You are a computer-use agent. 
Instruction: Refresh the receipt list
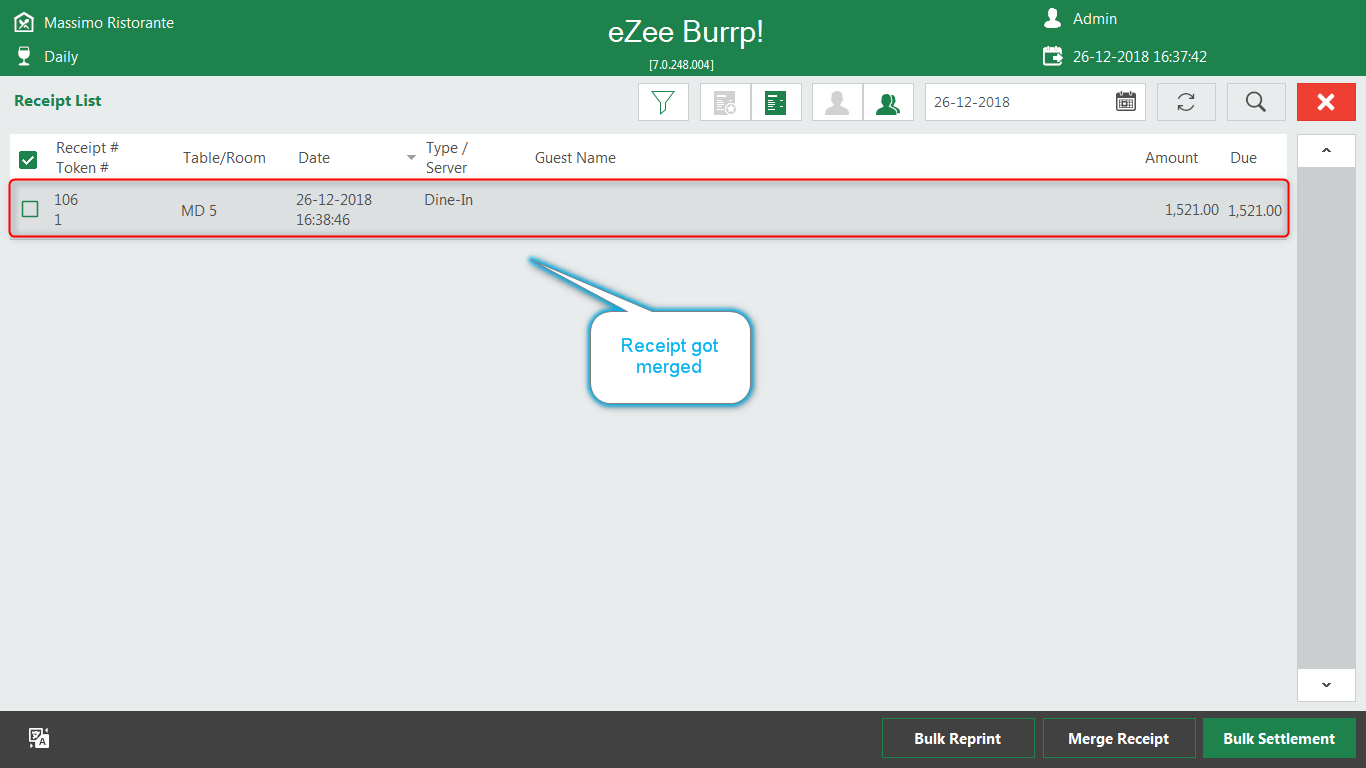pyautogui.click(x=1186, y=102)
